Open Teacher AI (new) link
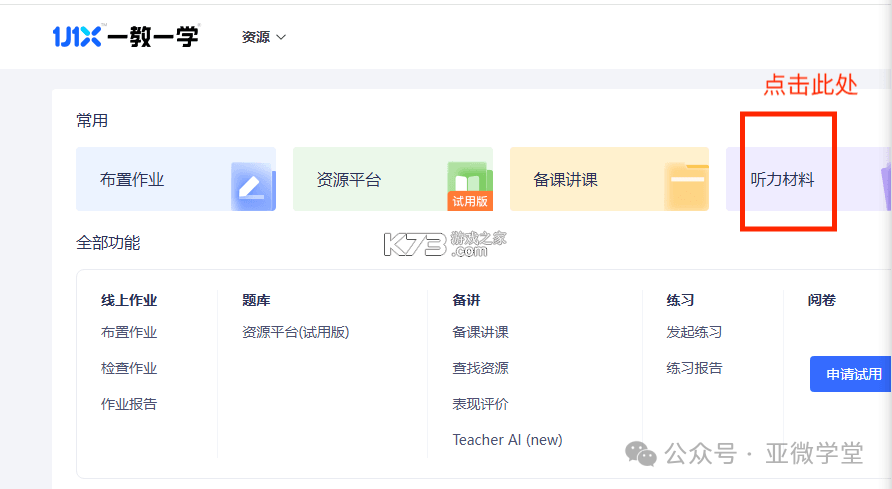This screenshot has width=892, height=489. (x=507, y=440)
